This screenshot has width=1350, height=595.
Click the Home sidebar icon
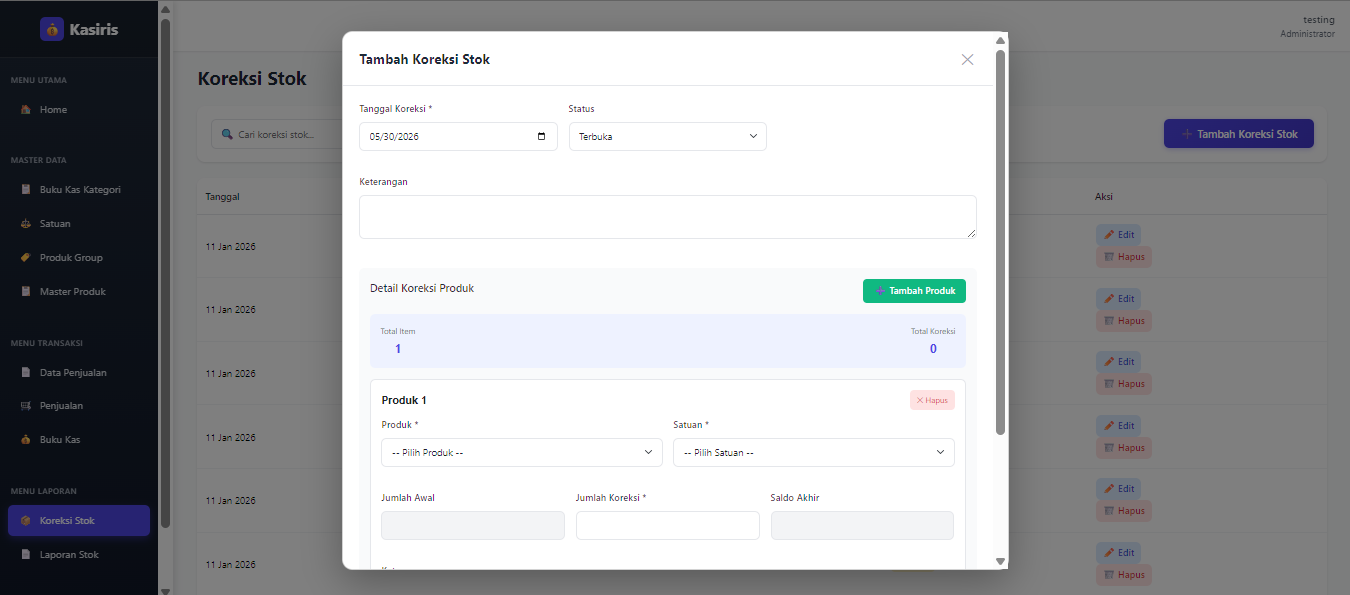point(26,110)
